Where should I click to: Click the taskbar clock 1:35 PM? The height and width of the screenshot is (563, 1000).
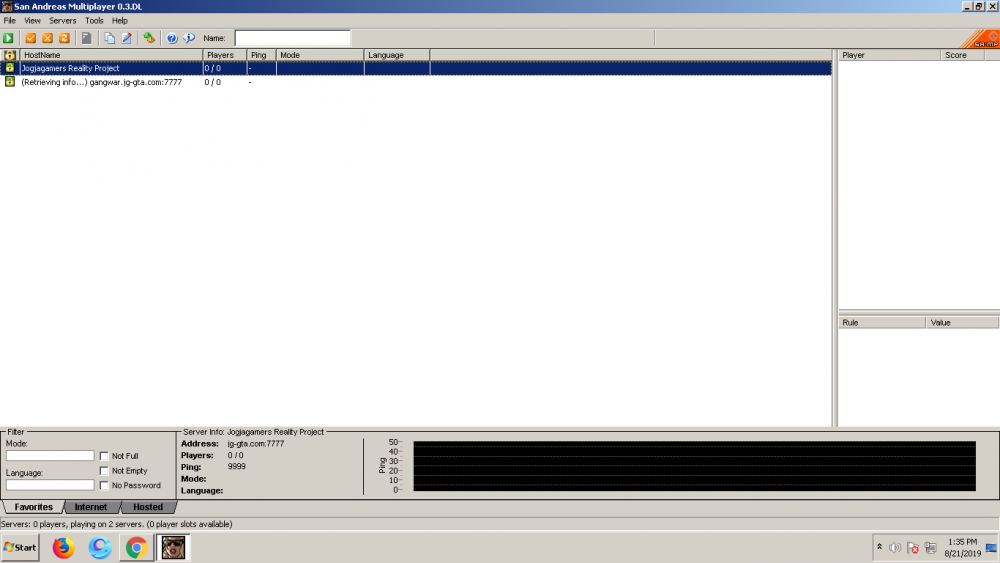(x=962, y=542)
